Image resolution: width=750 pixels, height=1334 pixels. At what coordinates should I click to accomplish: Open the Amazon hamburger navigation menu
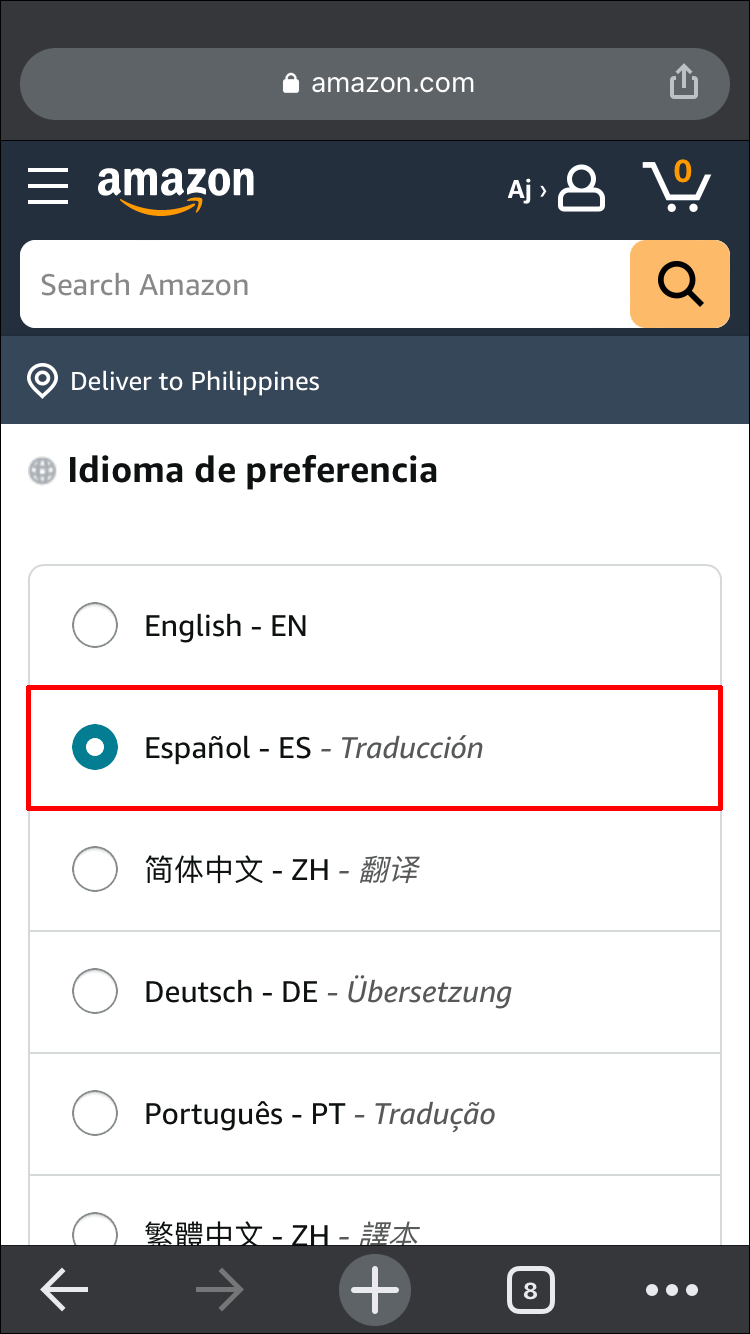(x=47, y=187)
